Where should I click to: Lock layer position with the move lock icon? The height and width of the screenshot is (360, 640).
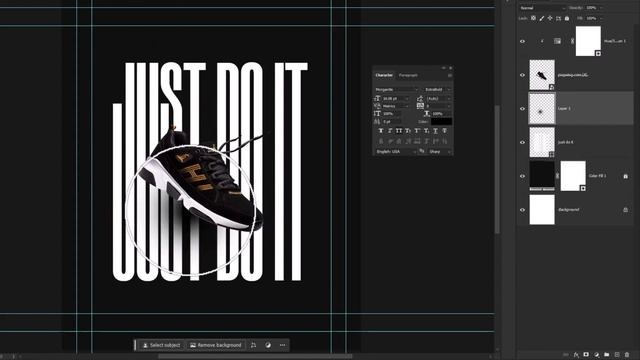click(550, 18)
